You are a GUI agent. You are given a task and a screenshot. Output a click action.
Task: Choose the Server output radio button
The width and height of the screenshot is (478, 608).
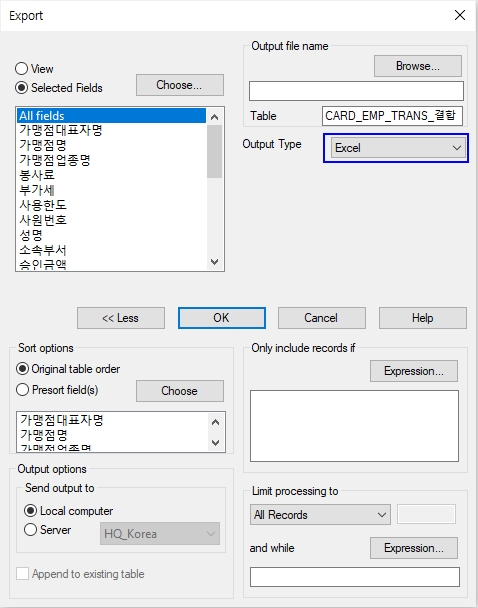31,530
